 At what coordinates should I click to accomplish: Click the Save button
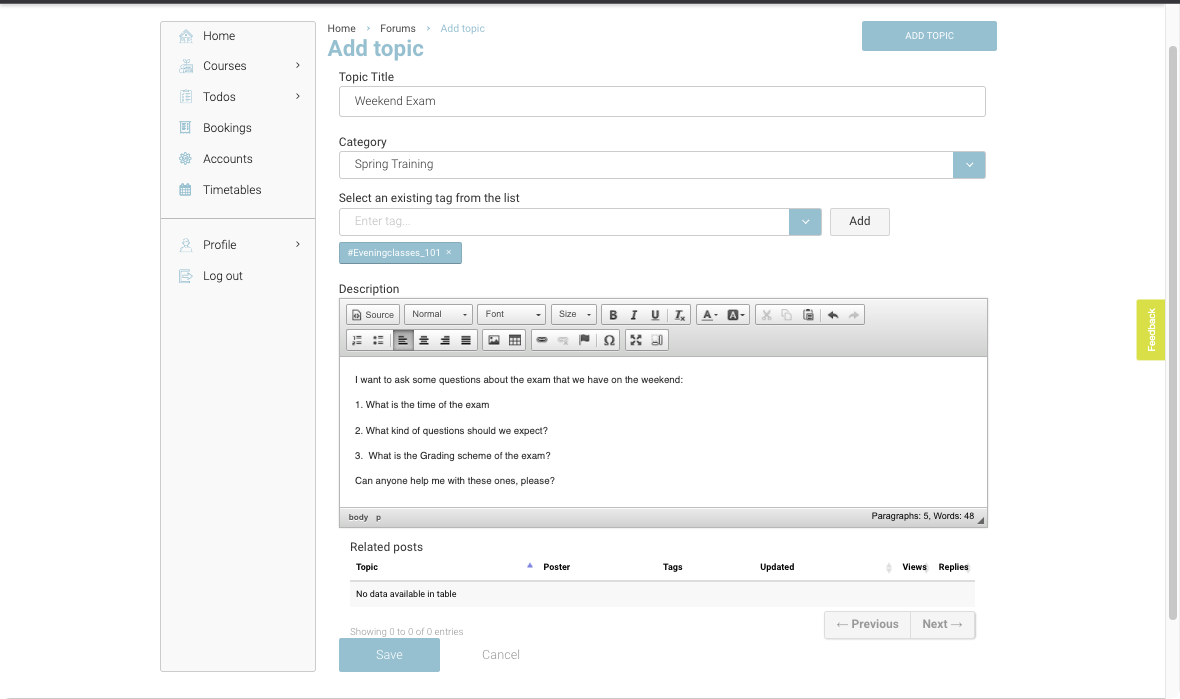[x=389, y=655]
